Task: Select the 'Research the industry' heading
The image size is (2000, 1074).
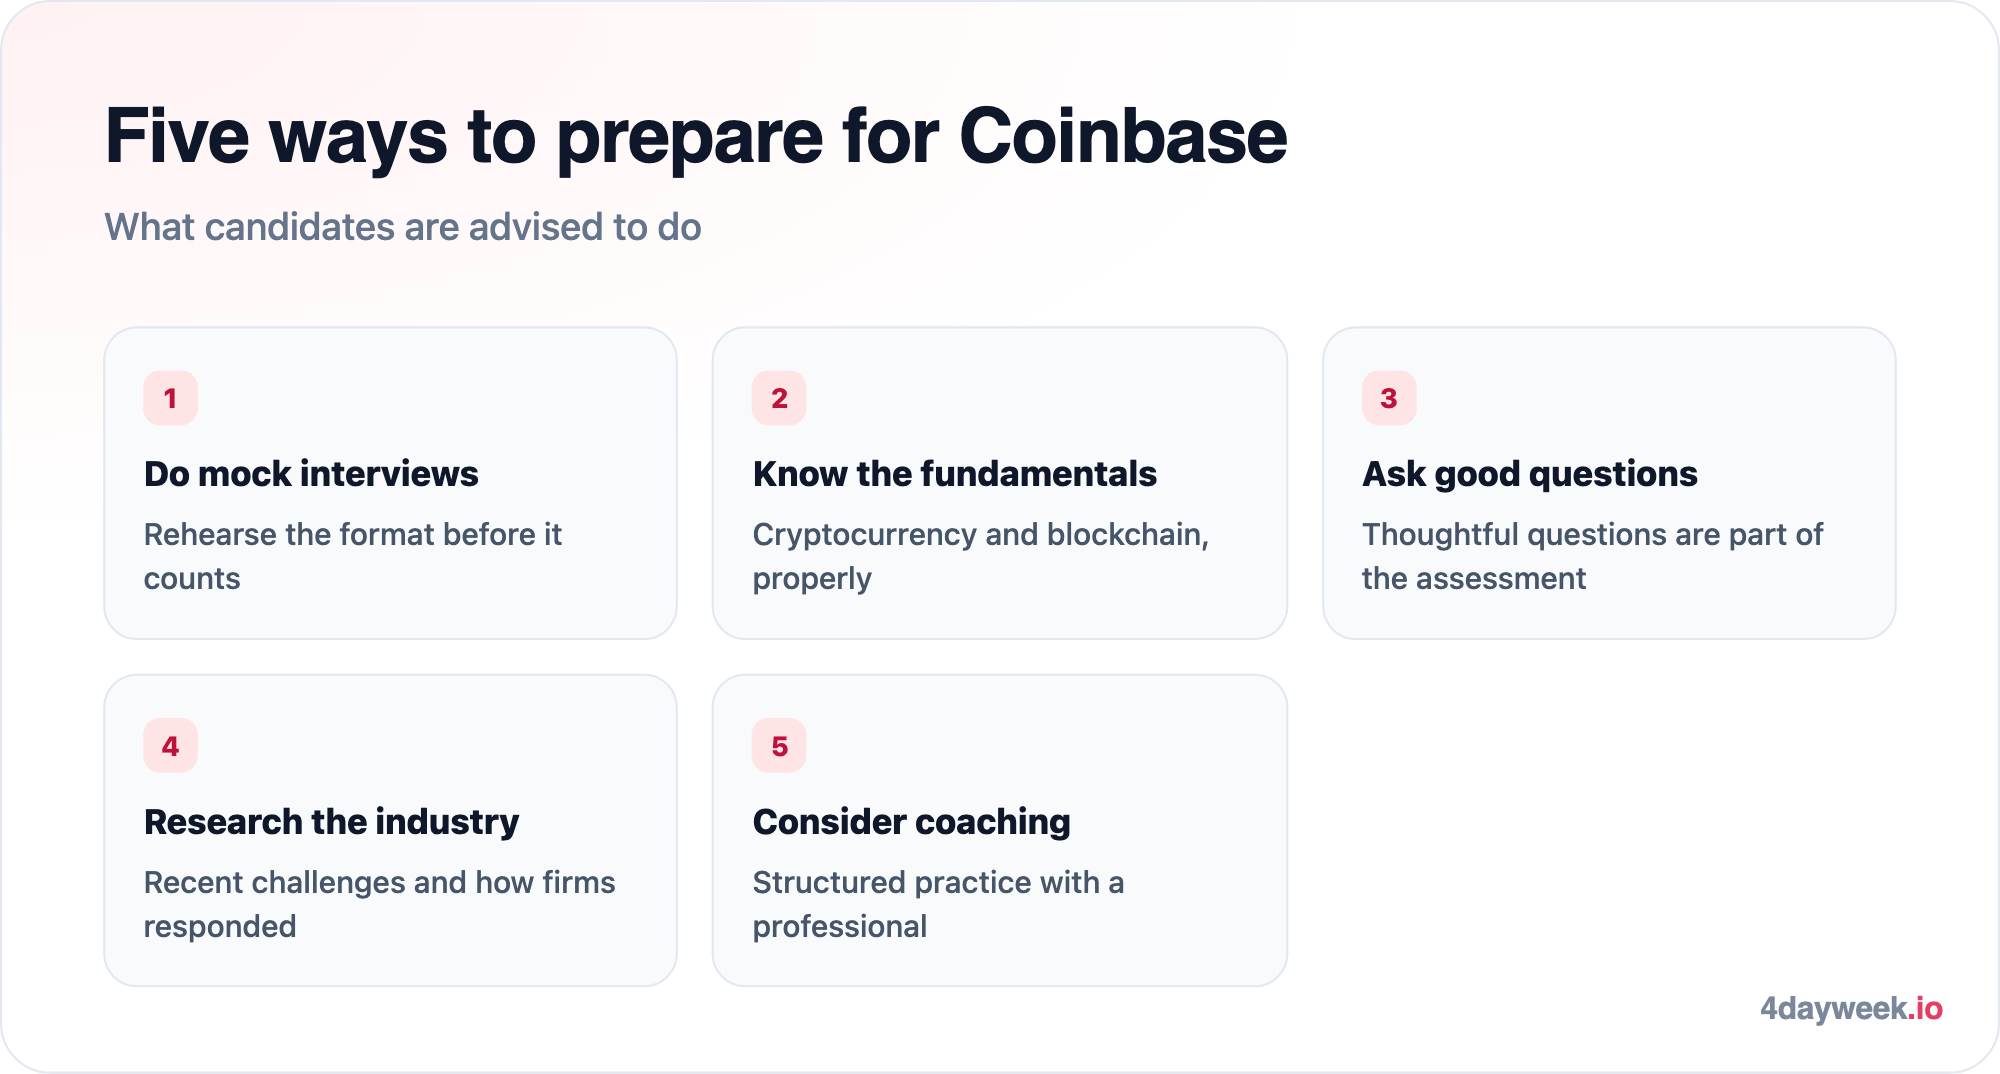Action: [332, 822]
